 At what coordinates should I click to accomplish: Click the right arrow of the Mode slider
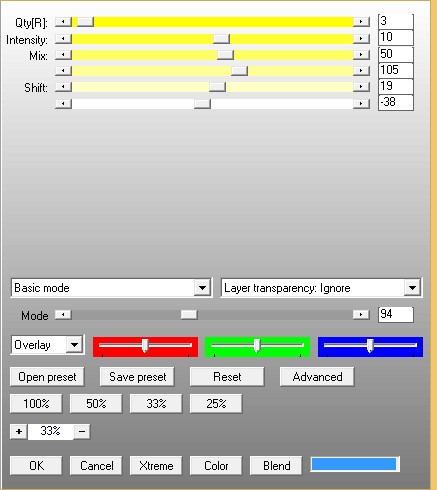point(361,314)
